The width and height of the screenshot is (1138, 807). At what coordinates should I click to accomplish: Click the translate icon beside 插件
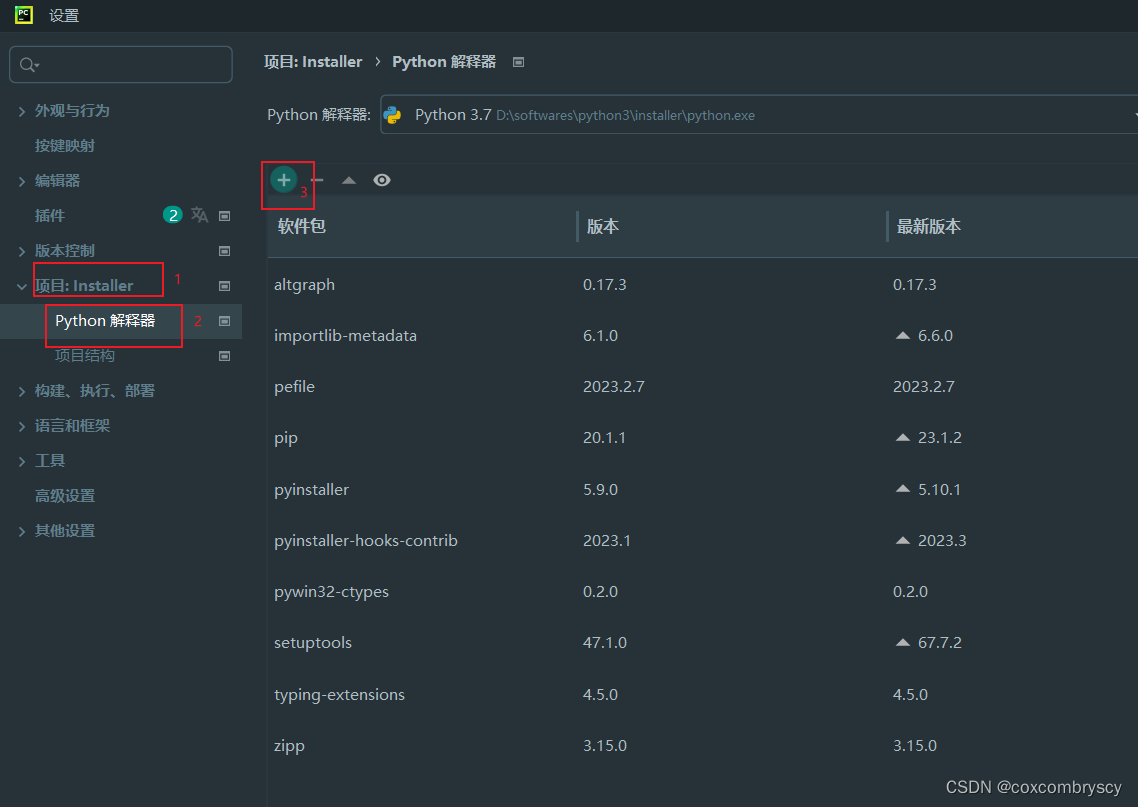click(200, 215)
